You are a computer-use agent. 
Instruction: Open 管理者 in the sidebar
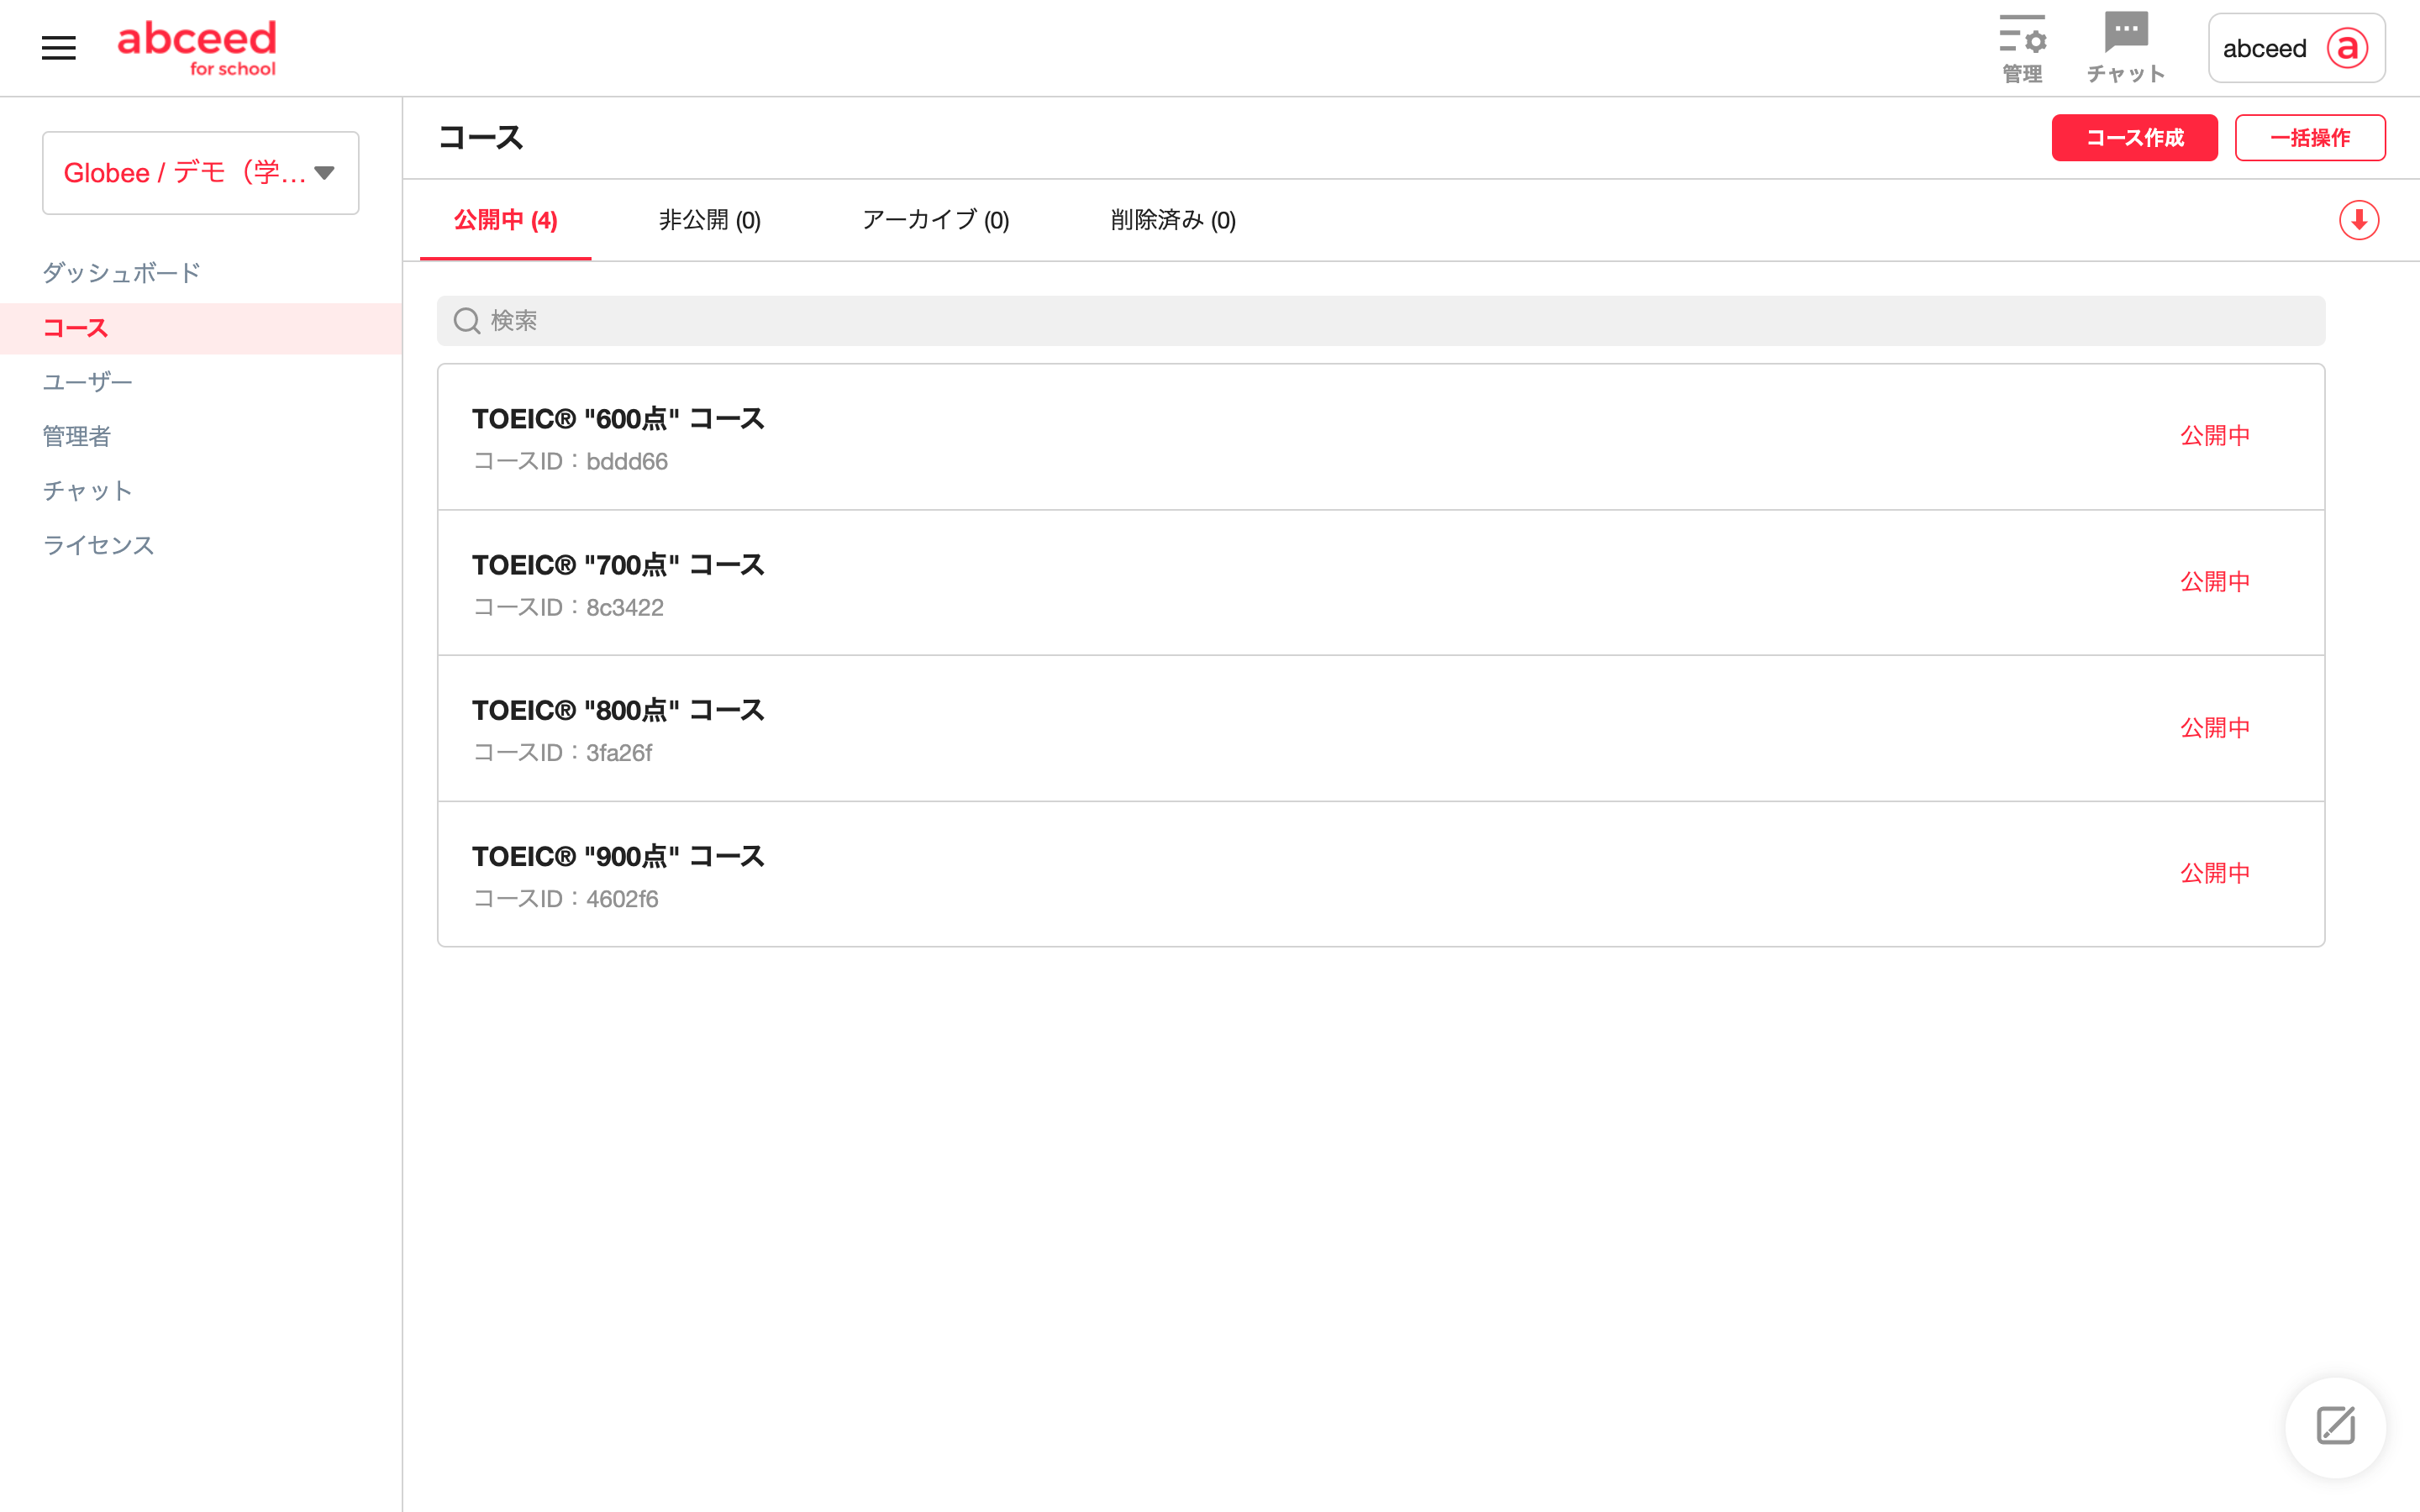tap(76, 436)
